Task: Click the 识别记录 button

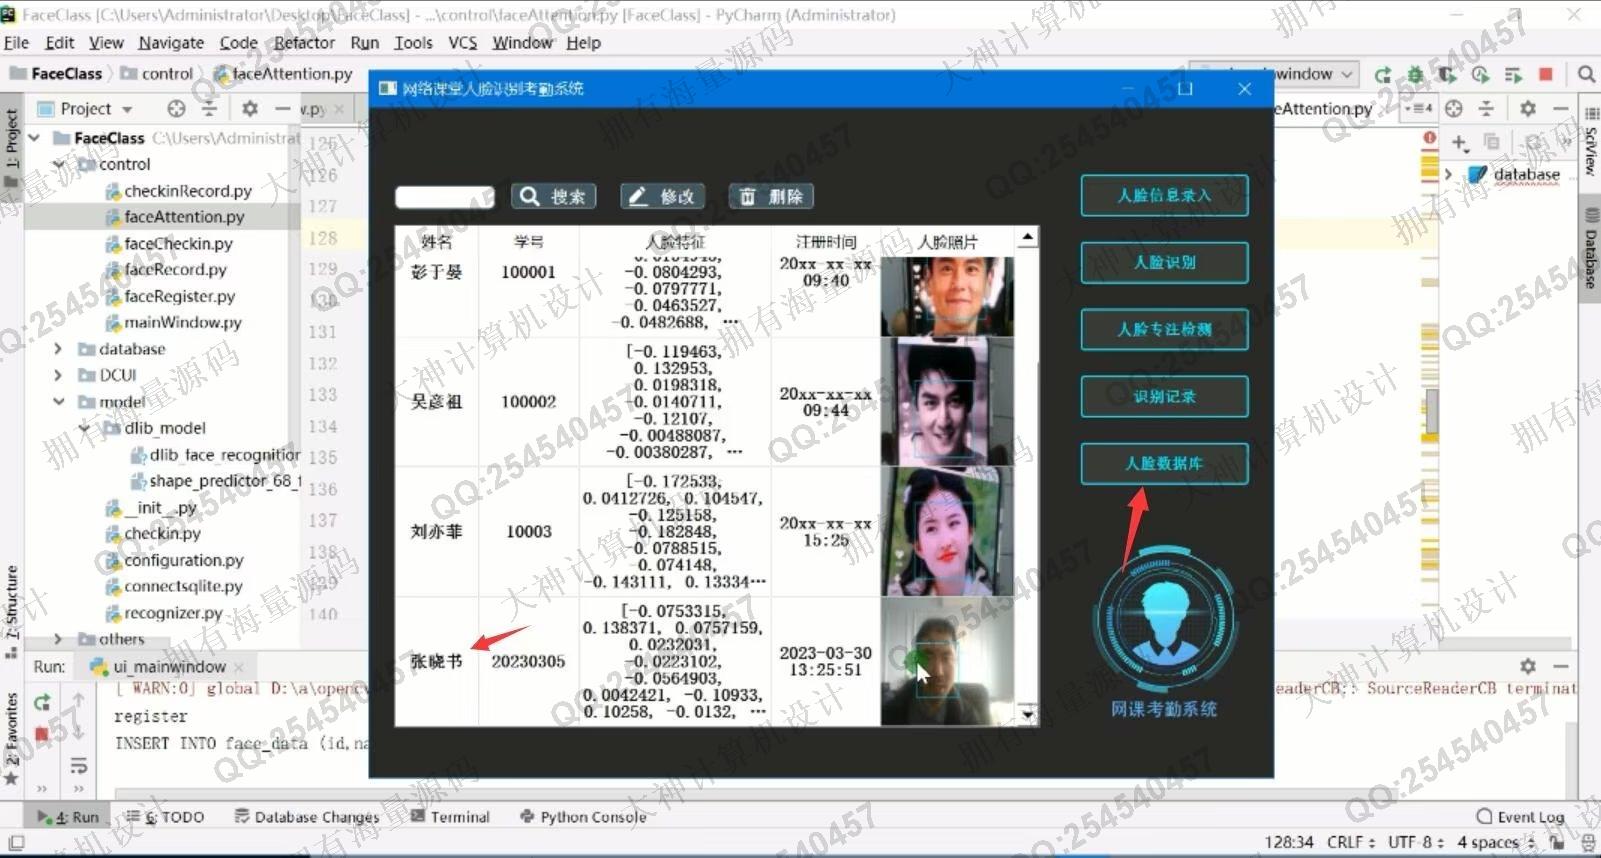Action: 1164,396
